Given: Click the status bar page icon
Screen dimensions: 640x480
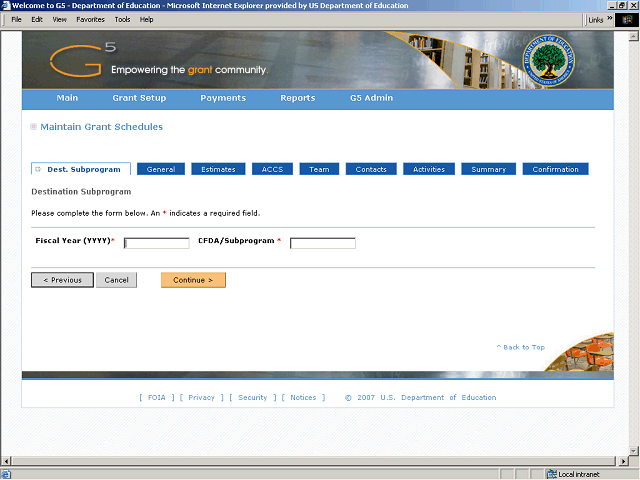Looking at the screenshot, I should [6, 474].
